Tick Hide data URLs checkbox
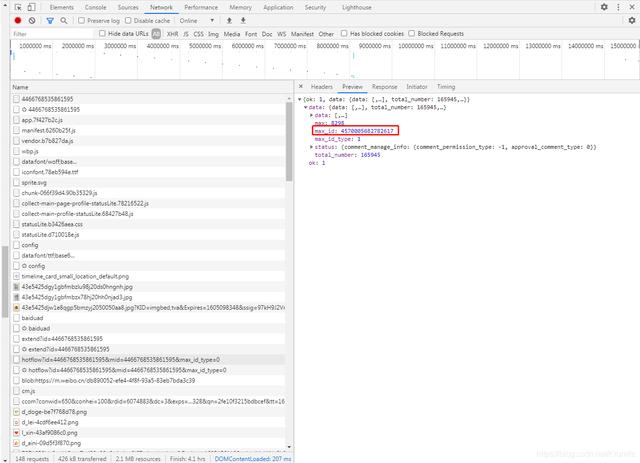Viewport: 640px width, 463px height. pos(100,33)
